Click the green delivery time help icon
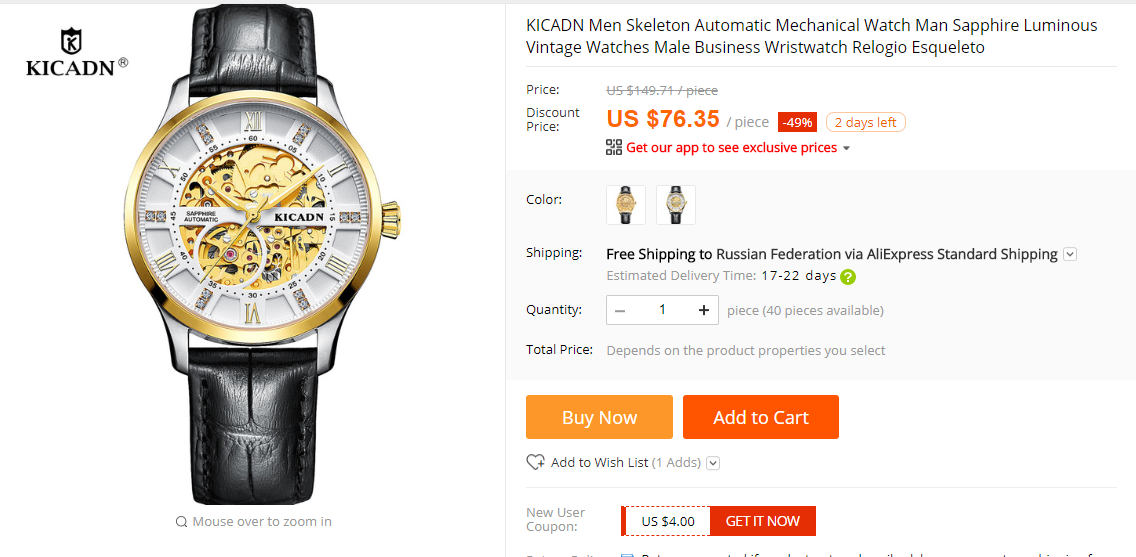This screenshot has width=1136, height=557. point(848,277)
